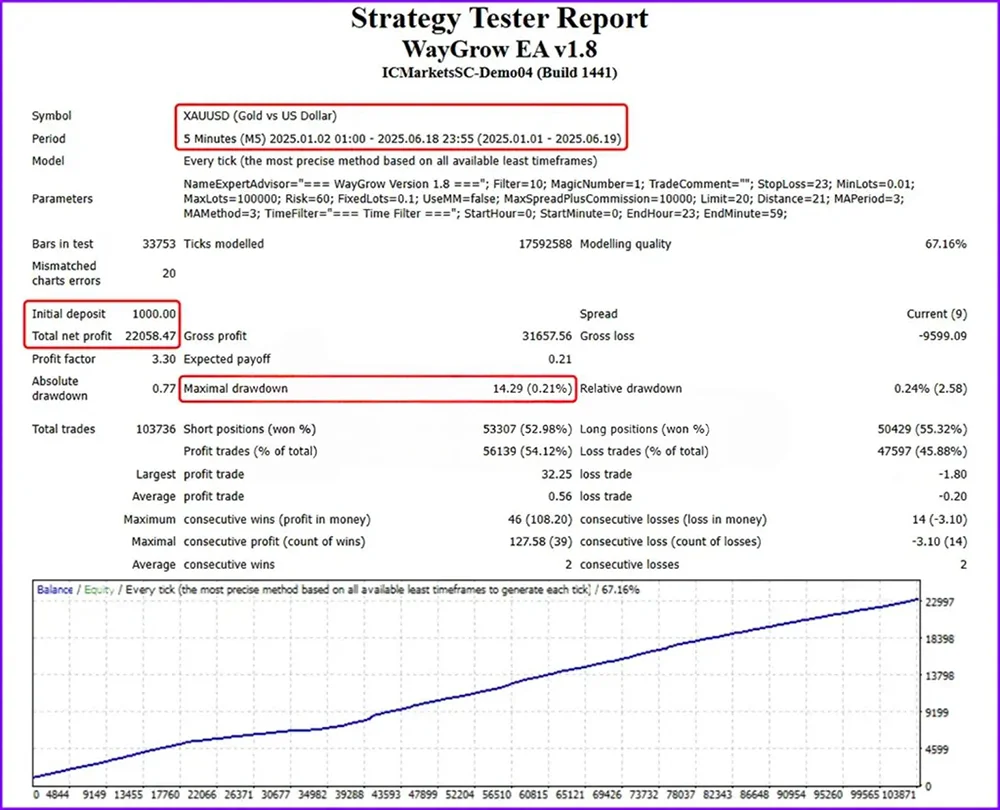Click the Bars in test value 33753

coord(159,244)
